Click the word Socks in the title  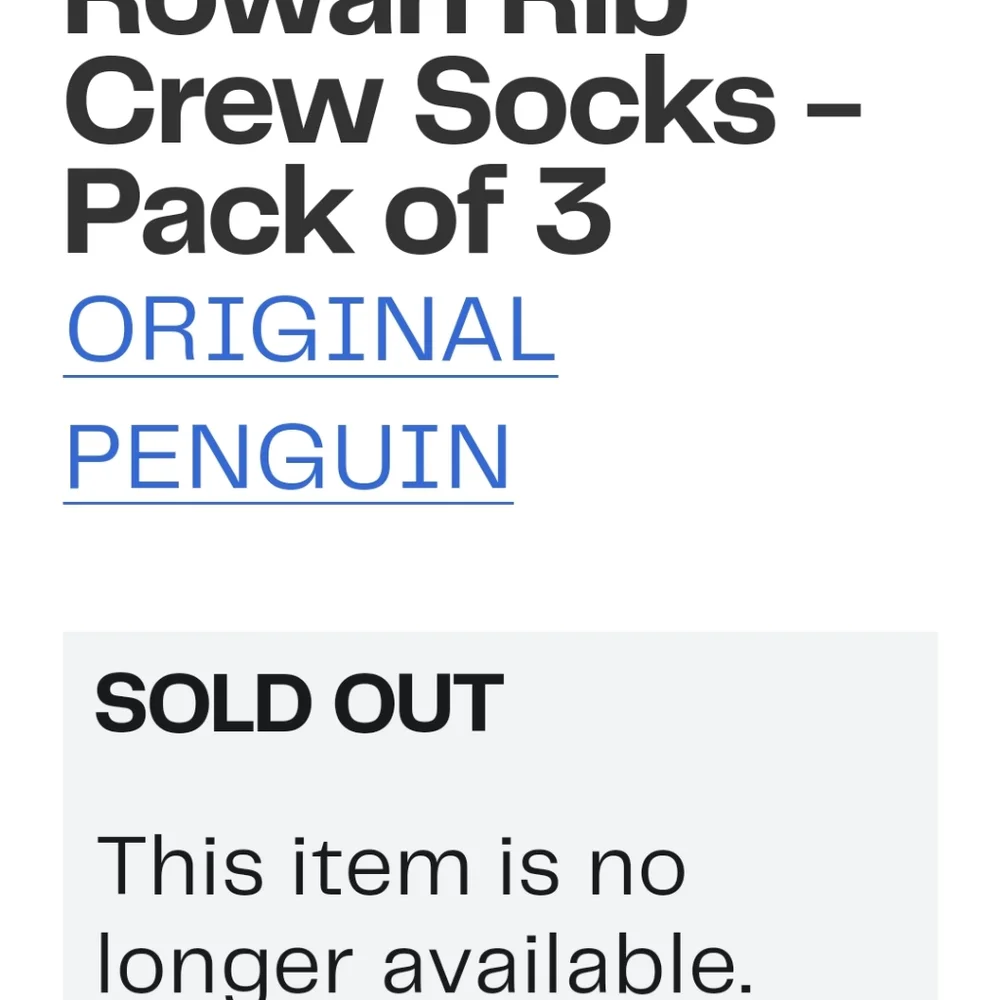click(x=596, y=101)
